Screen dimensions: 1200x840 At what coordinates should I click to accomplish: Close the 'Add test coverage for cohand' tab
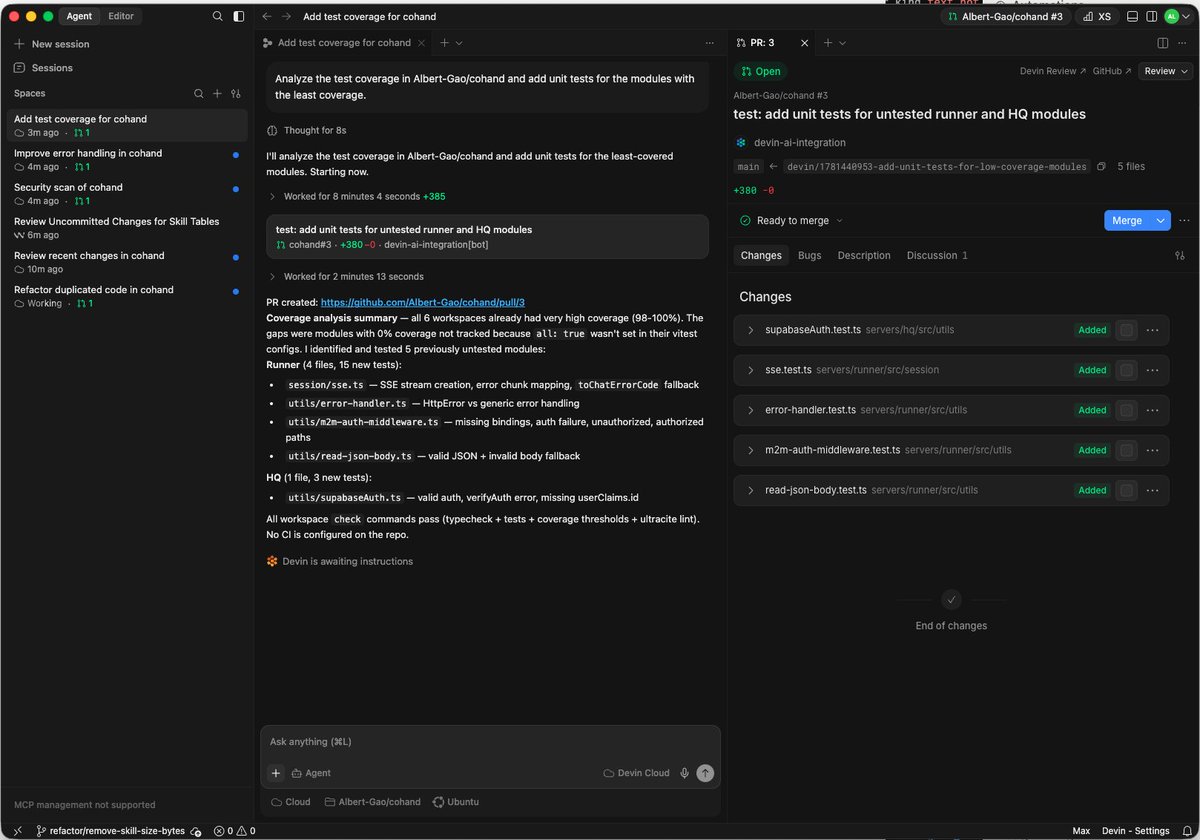pos(422,43)
